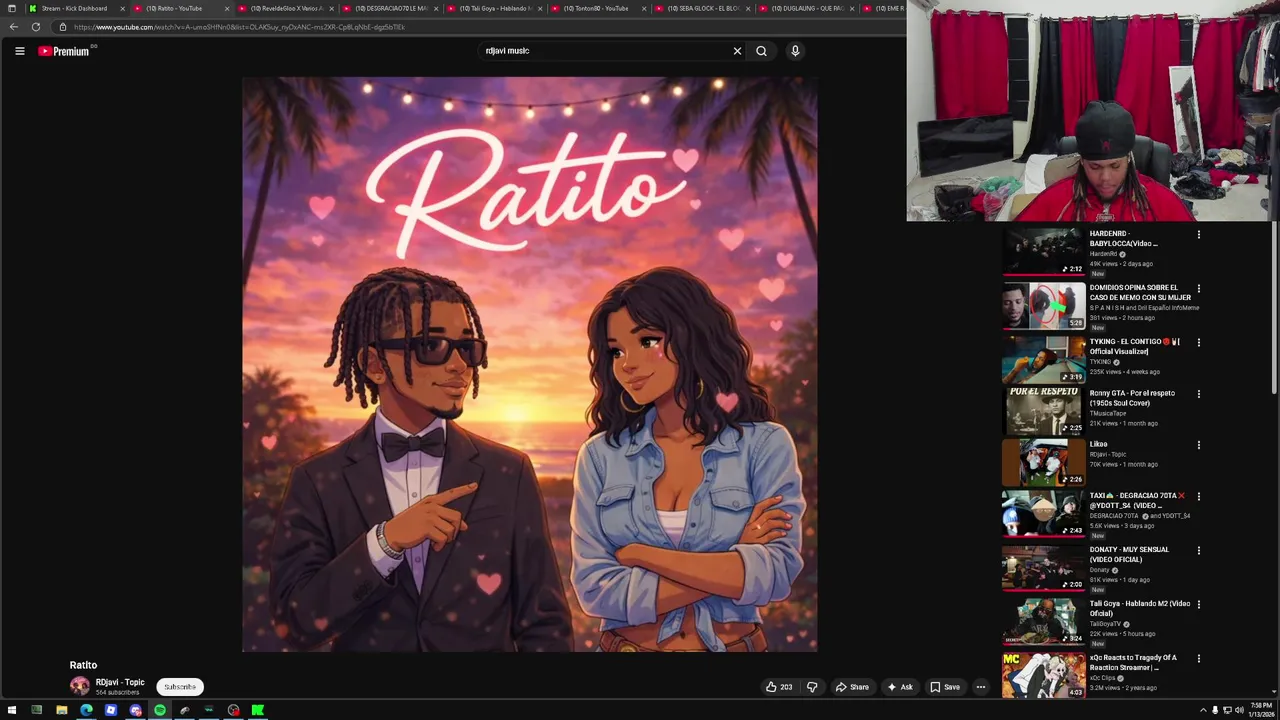The height and width of the screenshot is (720, 1280).
Task: Play DONATY - MUY SENSUAL thumbnail
Action: tap(1044, 568)
